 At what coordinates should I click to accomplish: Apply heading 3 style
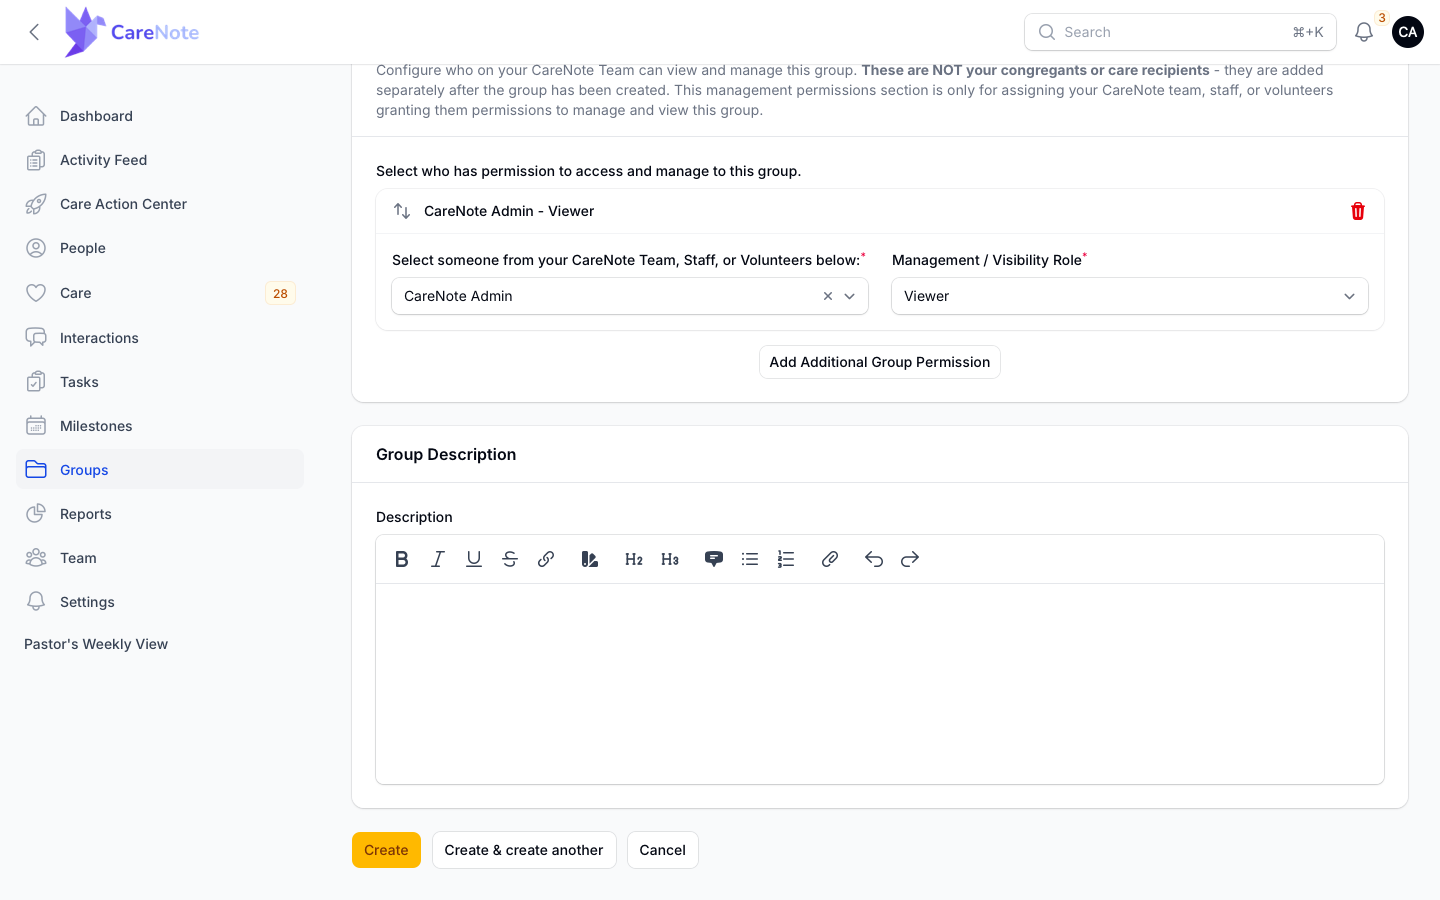click(x=670, y=559)
